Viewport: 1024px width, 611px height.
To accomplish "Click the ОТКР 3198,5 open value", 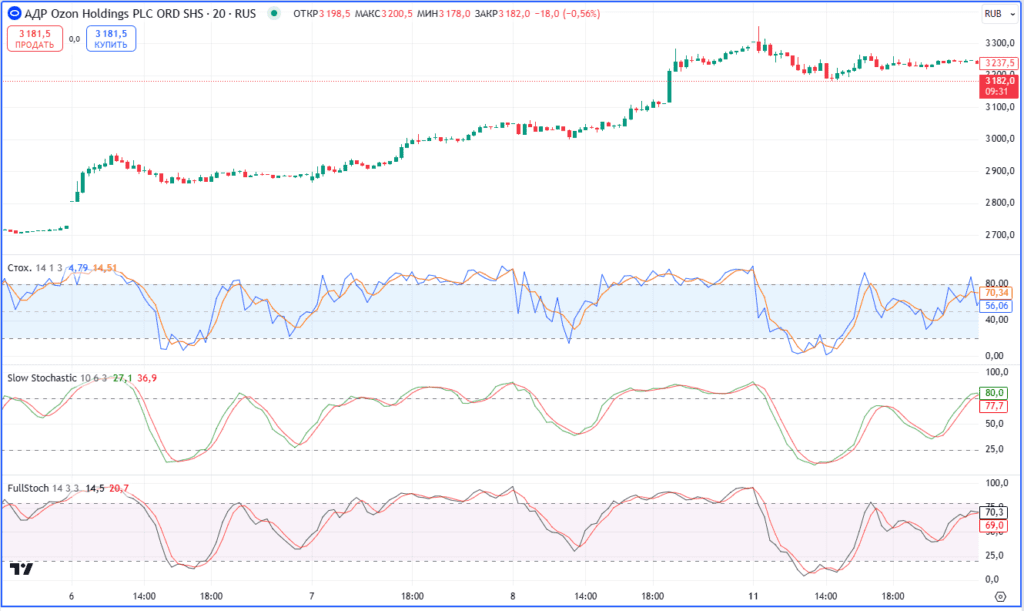I will pos(321,13).
